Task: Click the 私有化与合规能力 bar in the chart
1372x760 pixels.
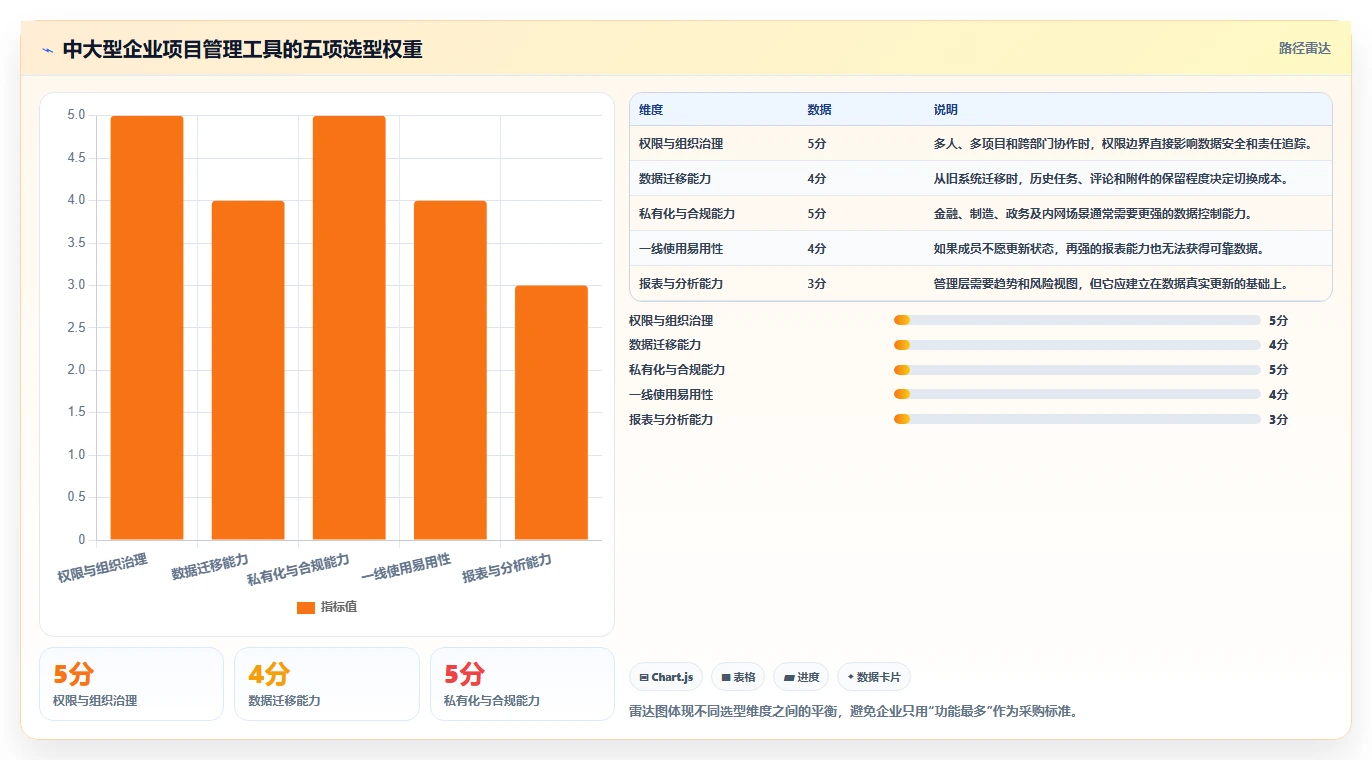Action: (x=349, y=328)
